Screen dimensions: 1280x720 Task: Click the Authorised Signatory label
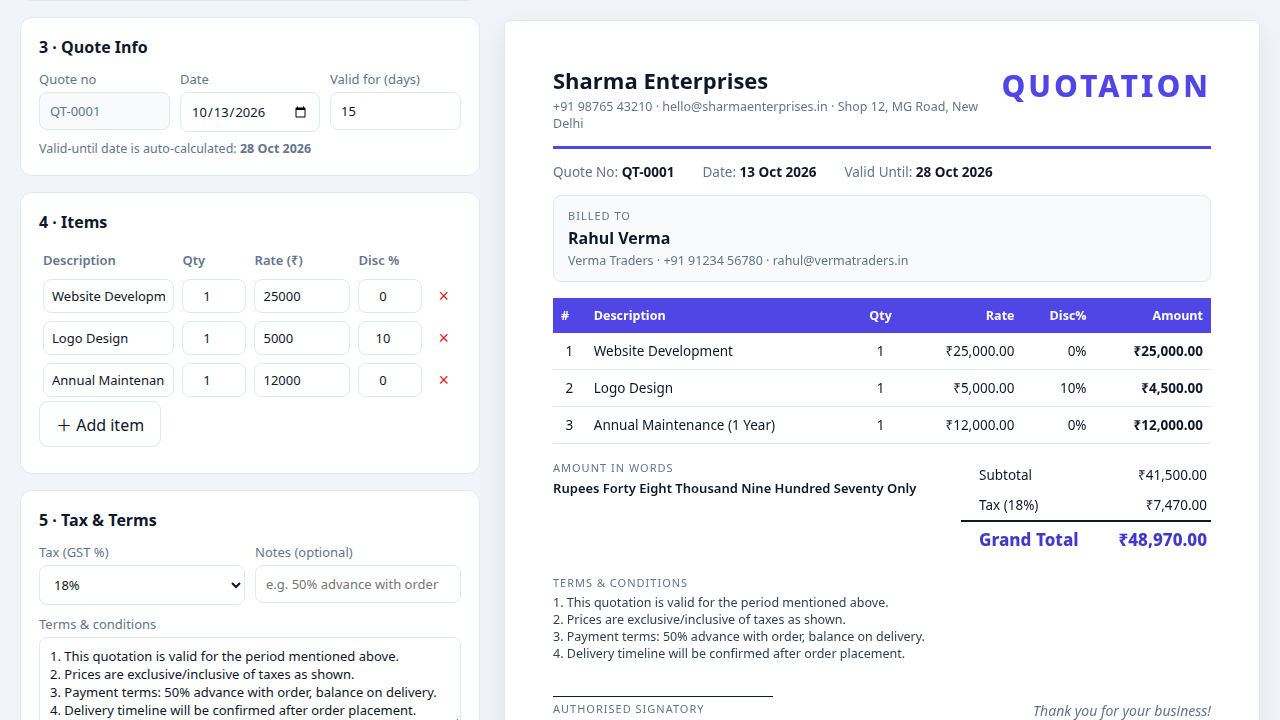[x=628, y=709]
